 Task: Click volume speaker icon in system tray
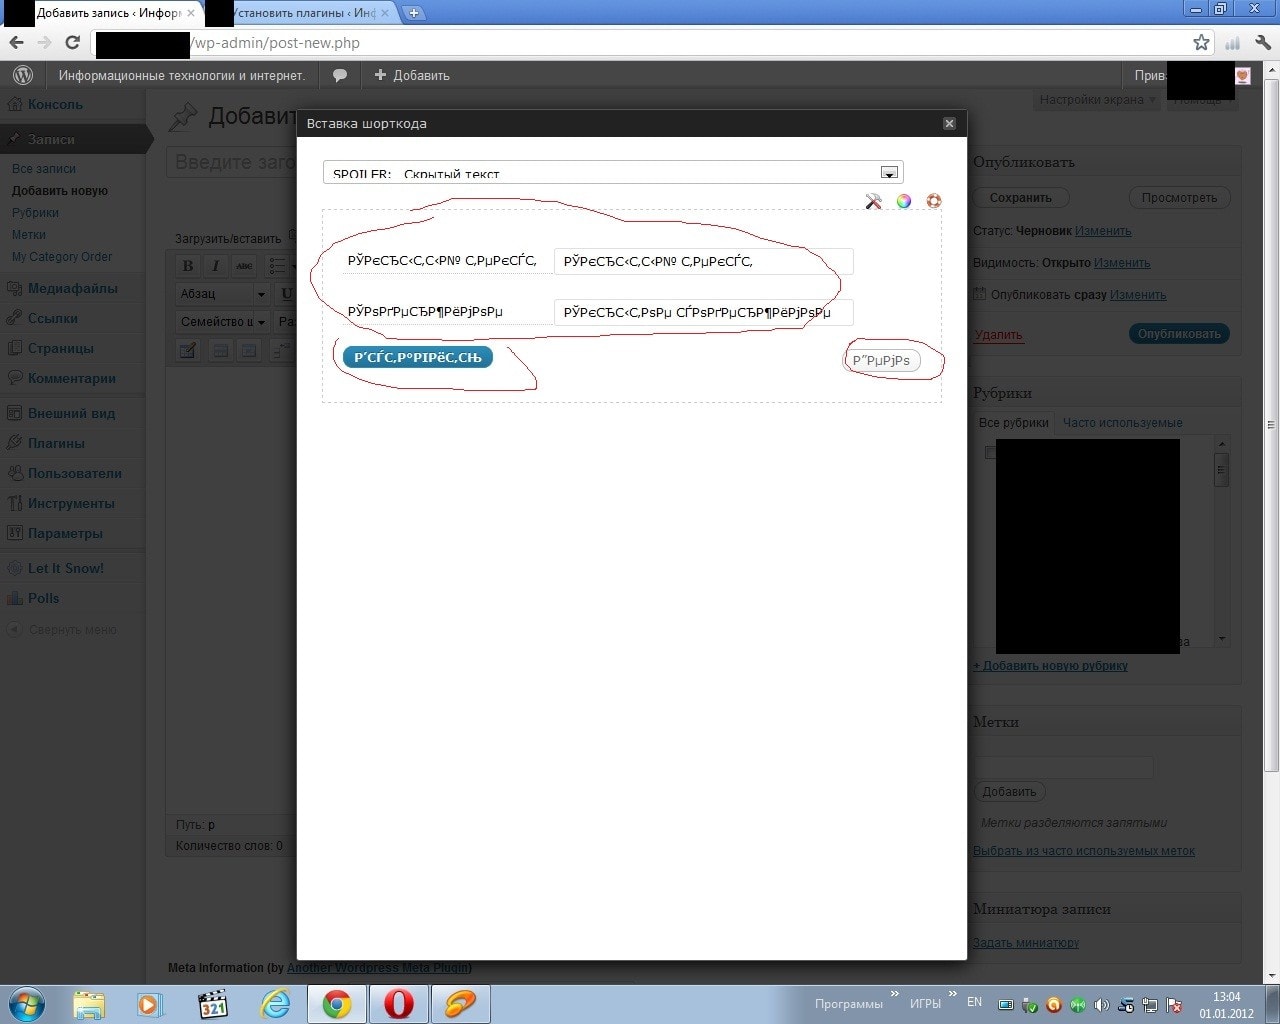click(x=1101, y=1004)
